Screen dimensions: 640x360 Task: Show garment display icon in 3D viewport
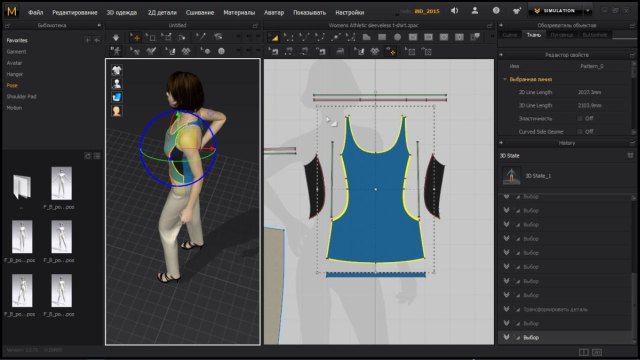pos(117,70)
